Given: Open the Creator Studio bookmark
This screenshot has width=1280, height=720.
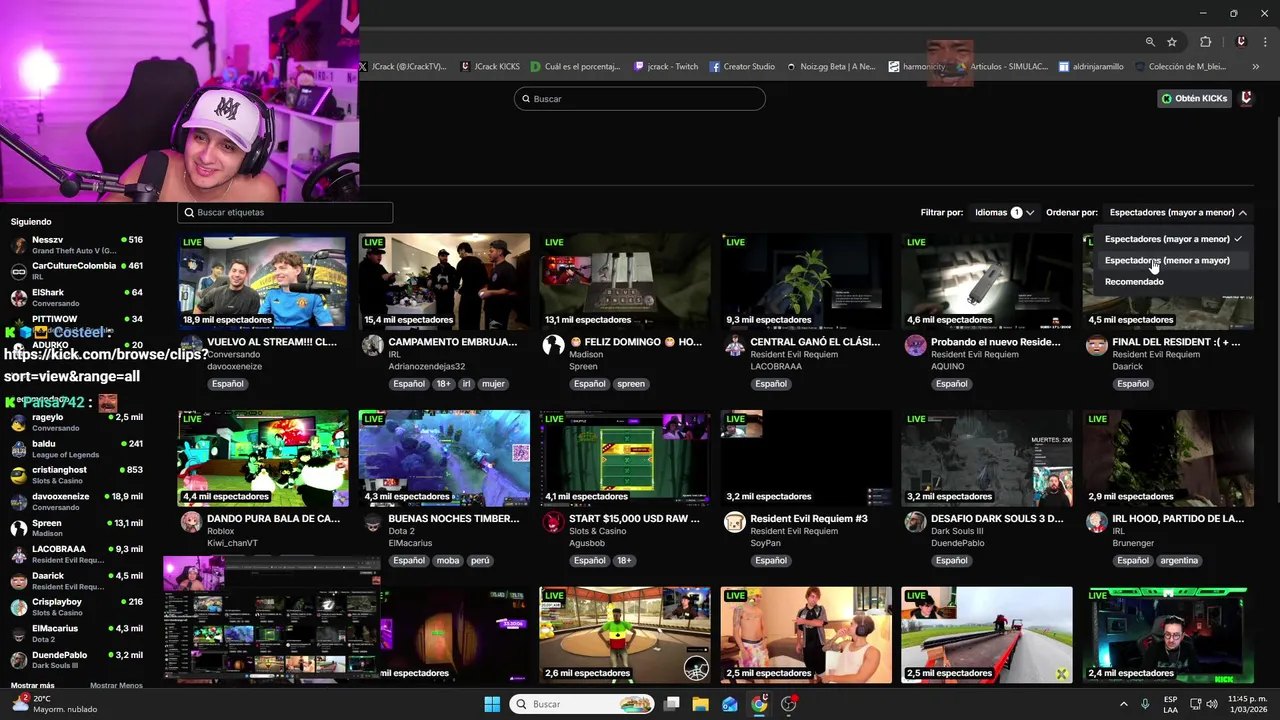Looking at the screenshot, I should coord(742,67).
